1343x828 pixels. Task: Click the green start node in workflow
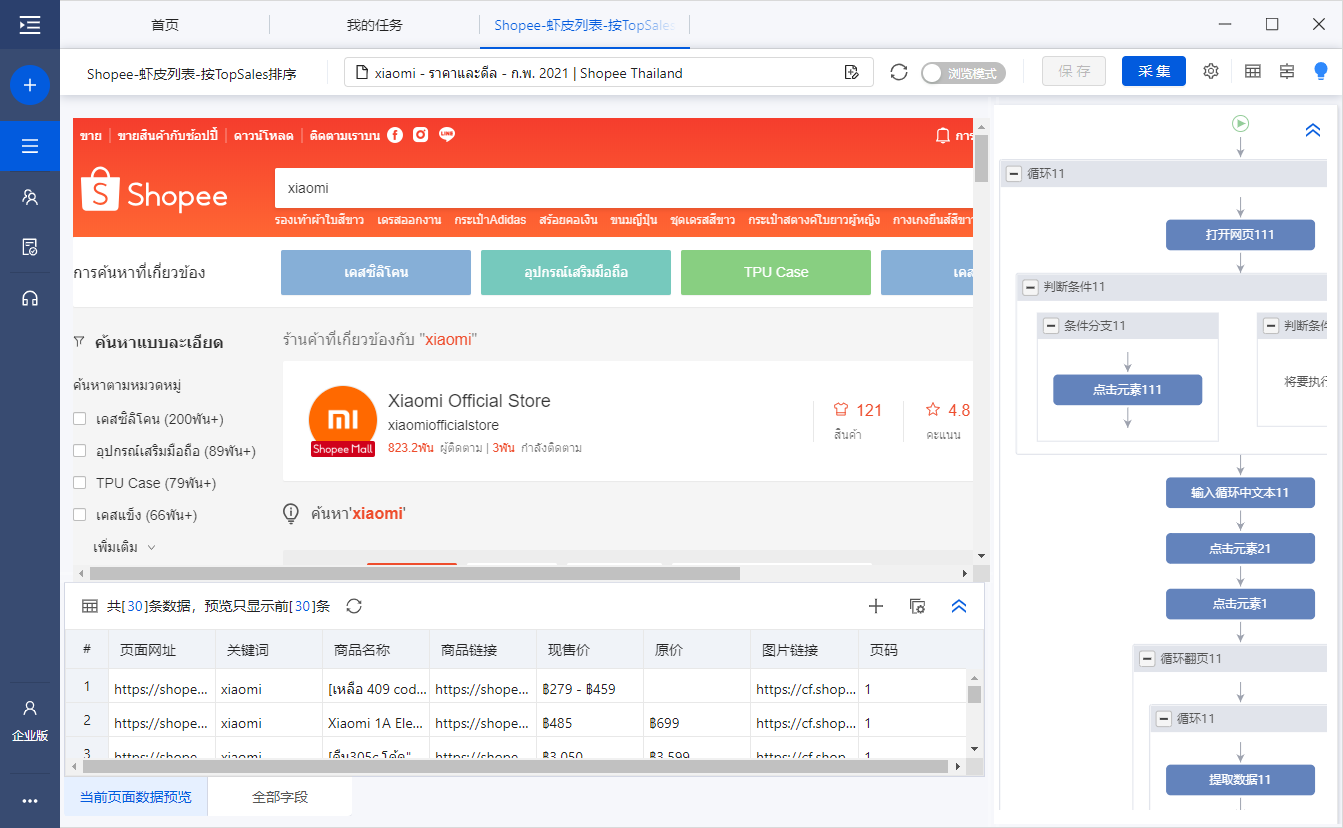[1240, 123]
